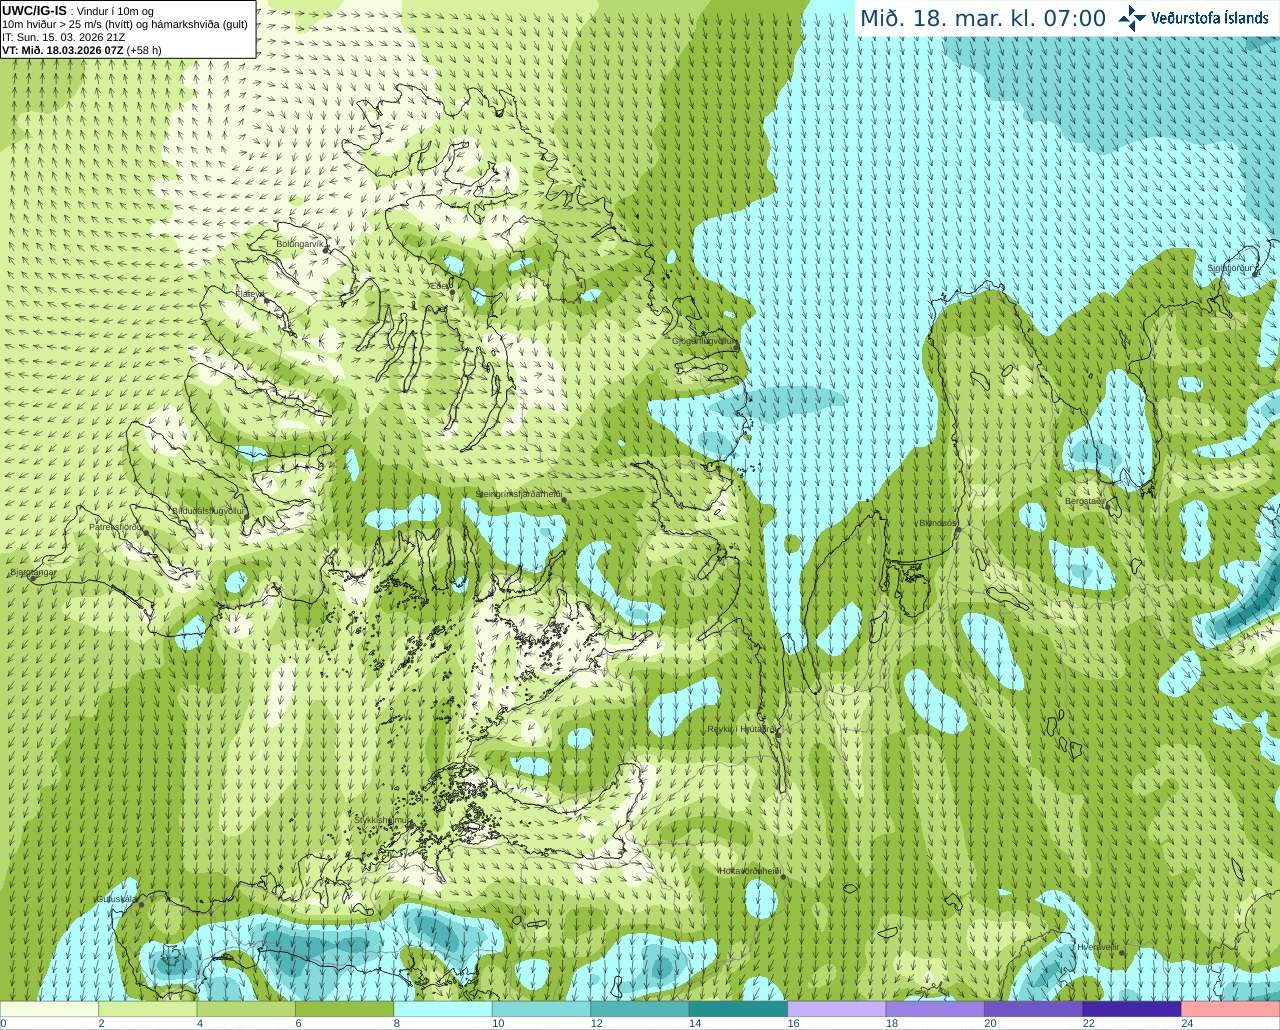Click the Holtavörðuheiði station dot marker

tap(783, 877)
